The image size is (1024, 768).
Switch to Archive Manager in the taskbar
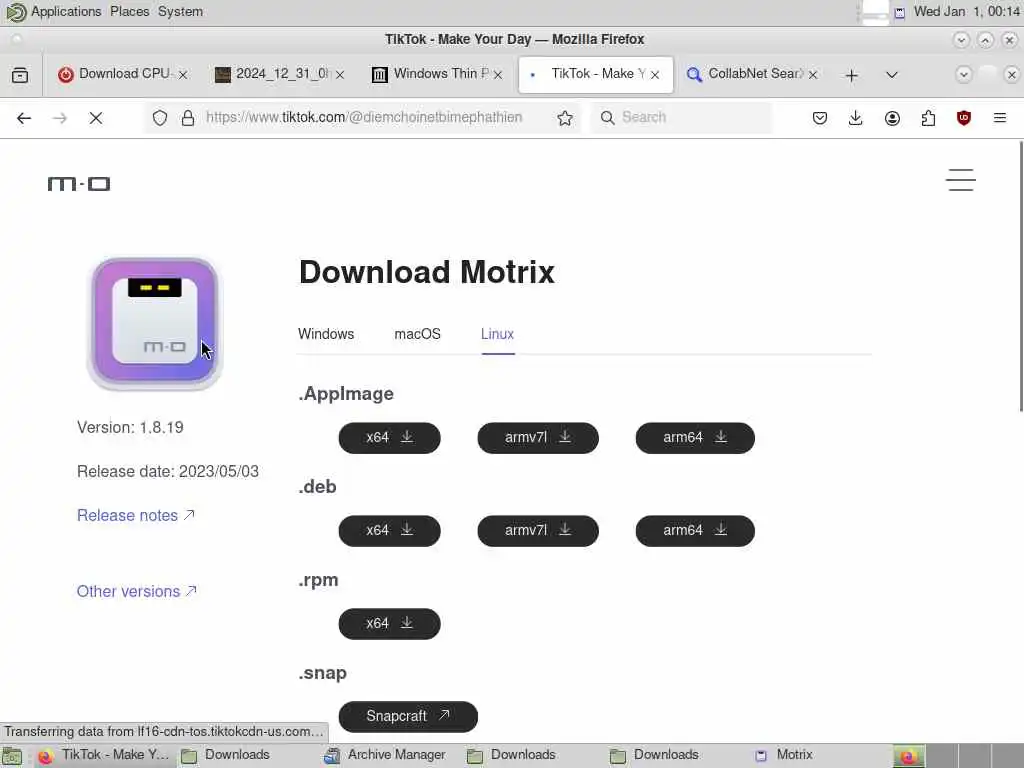[x=386, y=756]
